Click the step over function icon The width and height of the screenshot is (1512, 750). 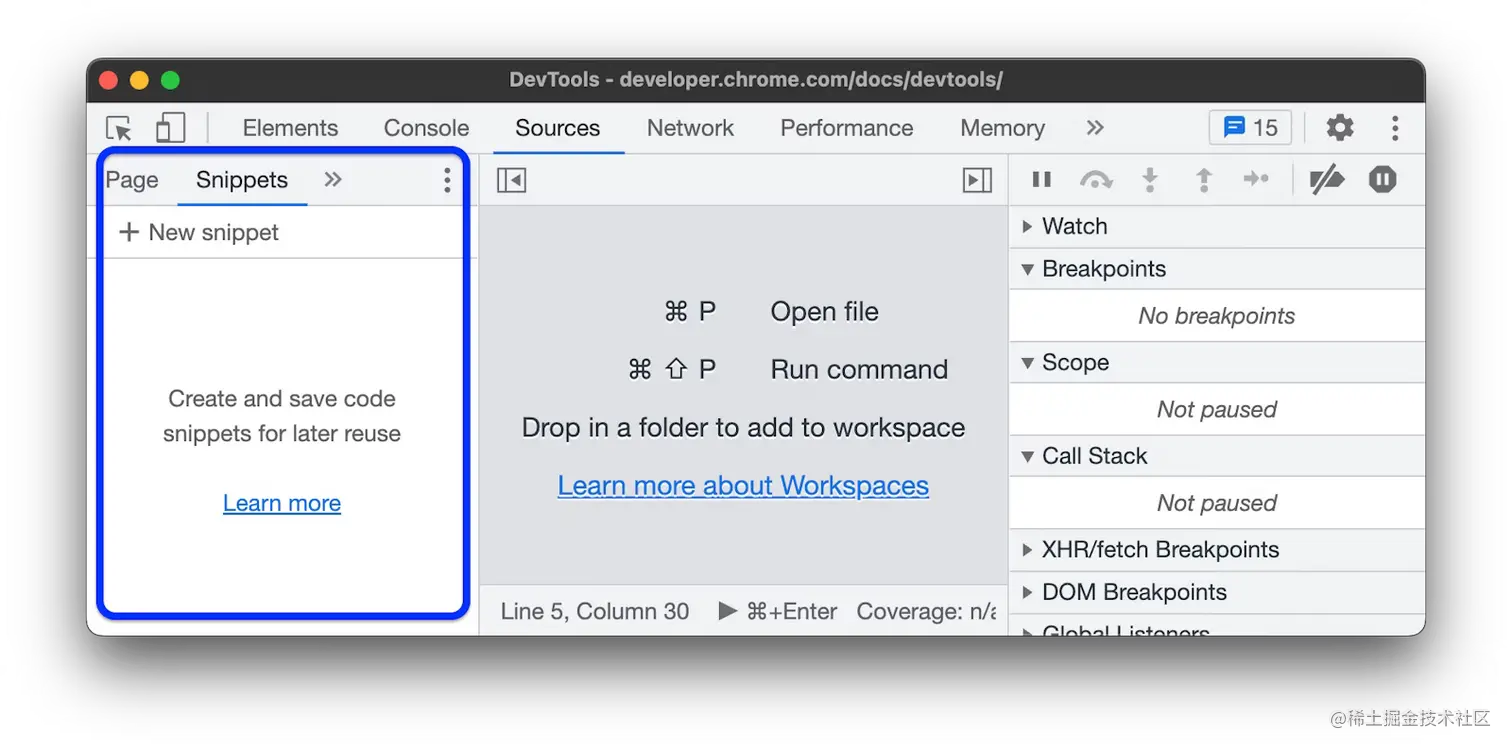click(1096, 180)
